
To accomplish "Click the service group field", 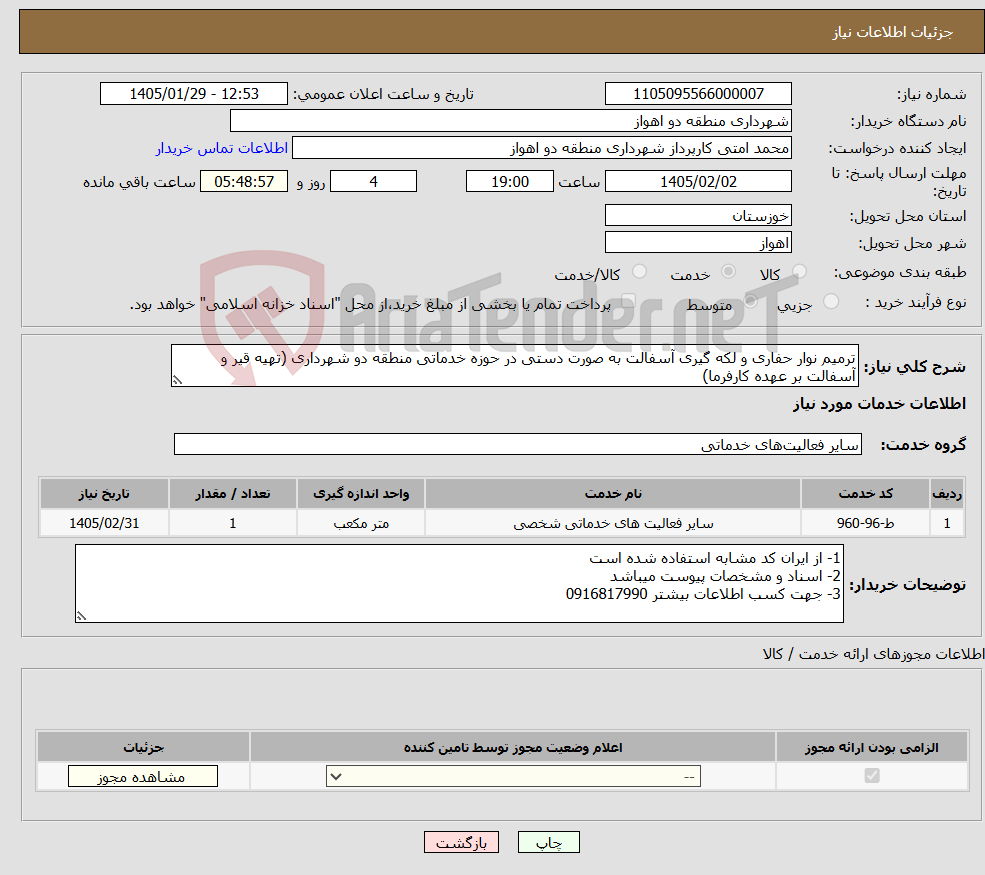I will tap(518, 444).
